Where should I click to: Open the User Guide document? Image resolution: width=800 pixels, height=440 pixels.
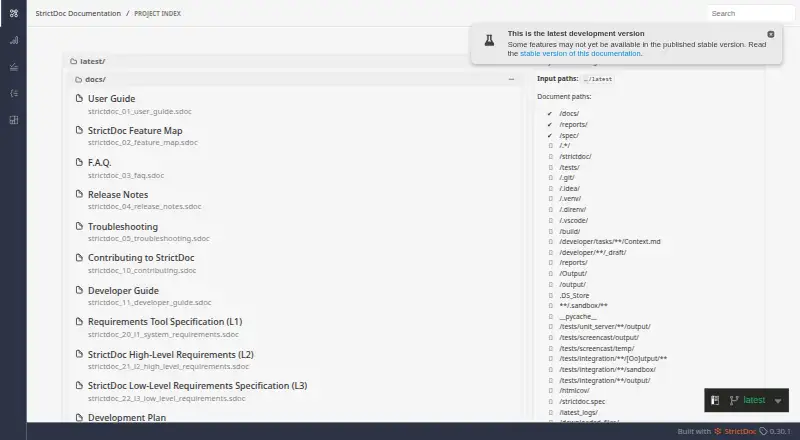pyautogui.click(x=111, y=99)
